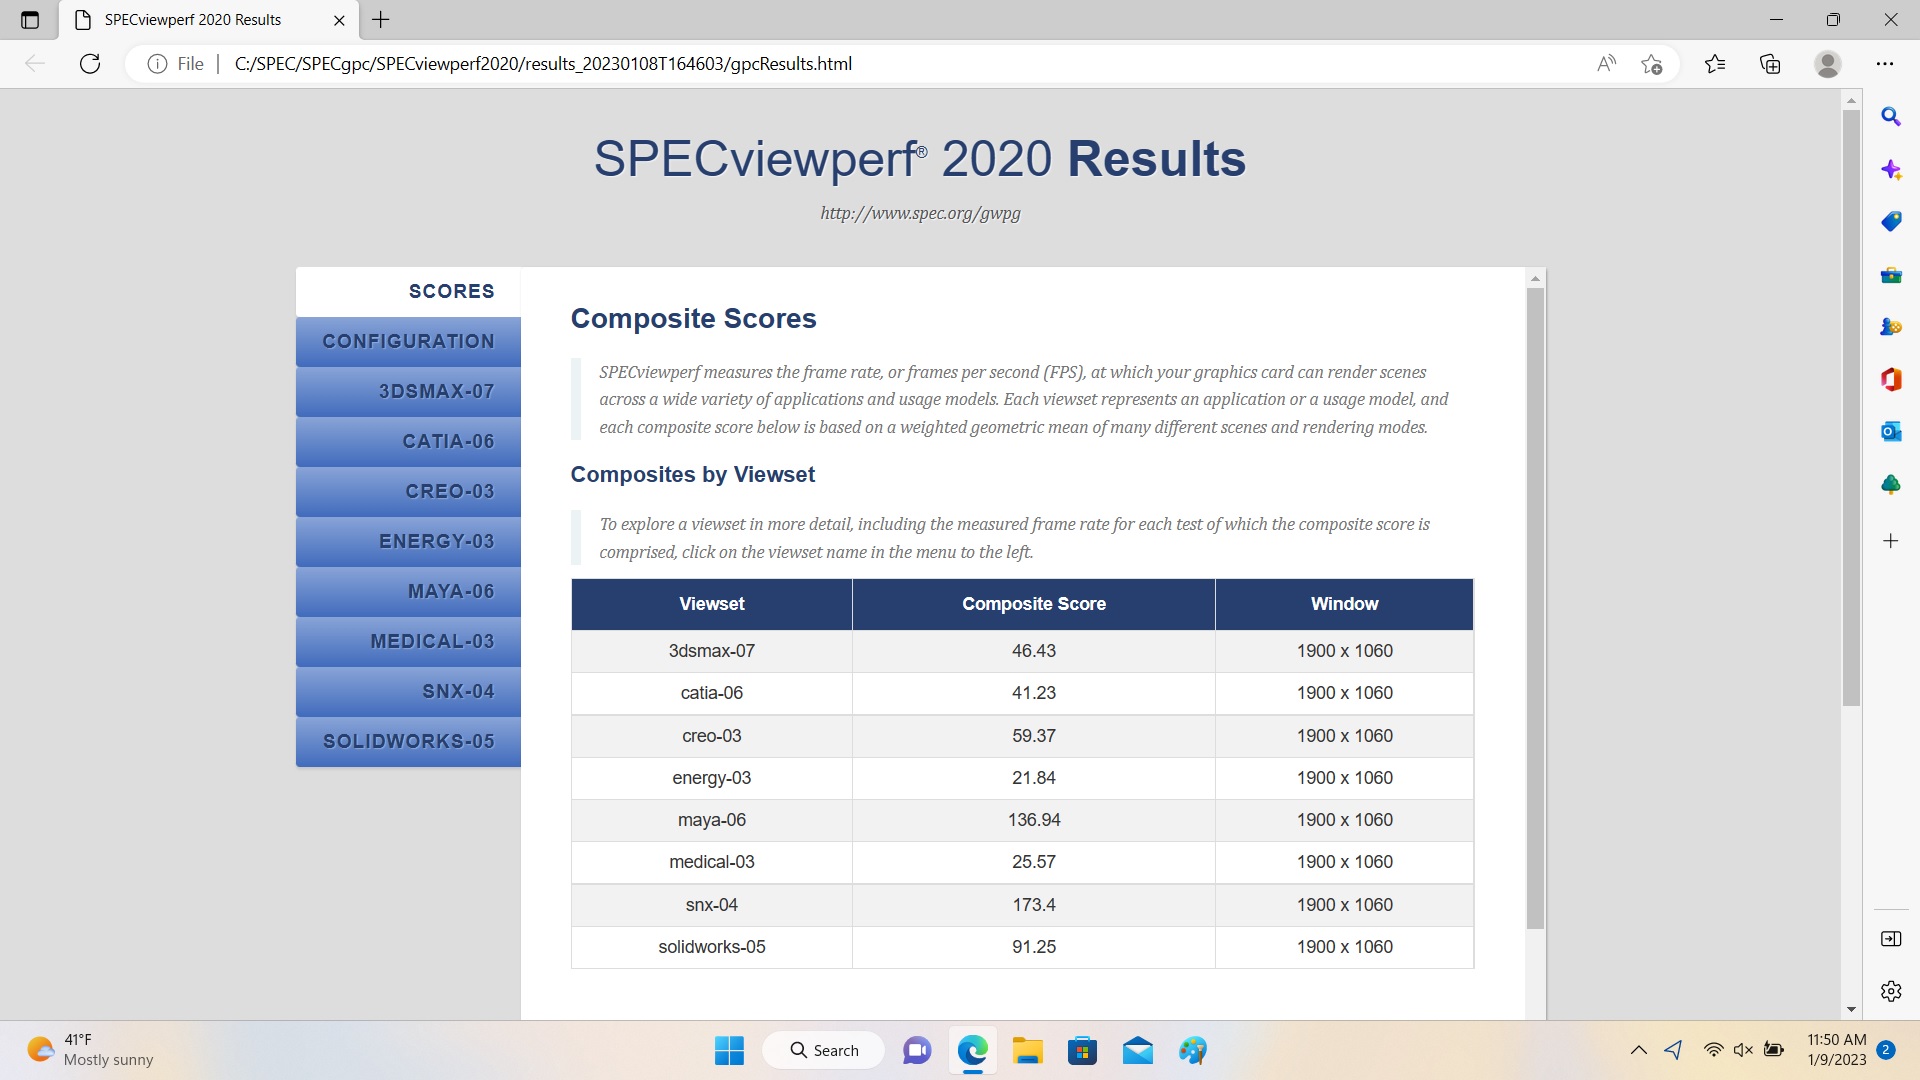Click the browser refresh icon

(x=90, y=64)
